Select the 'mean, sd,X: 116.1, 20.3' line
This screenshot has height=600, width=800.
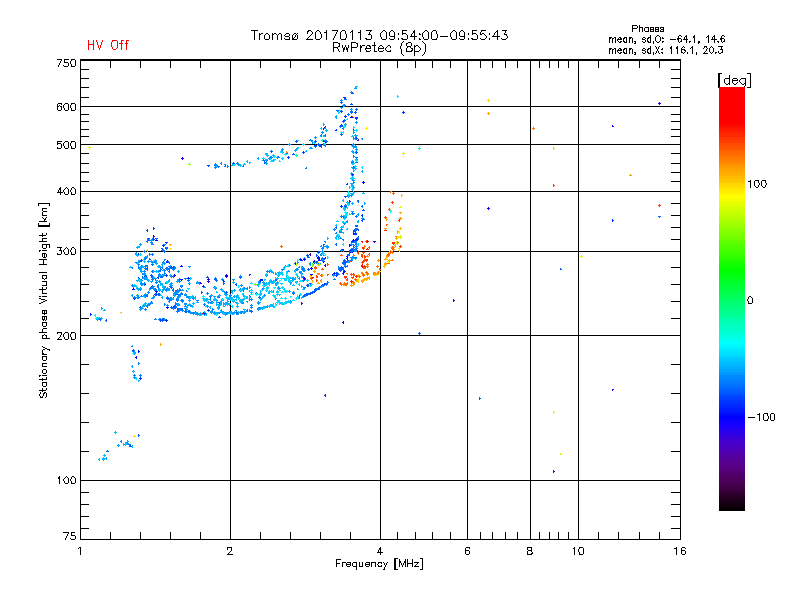pyautogui.click(x=665, y=50)
